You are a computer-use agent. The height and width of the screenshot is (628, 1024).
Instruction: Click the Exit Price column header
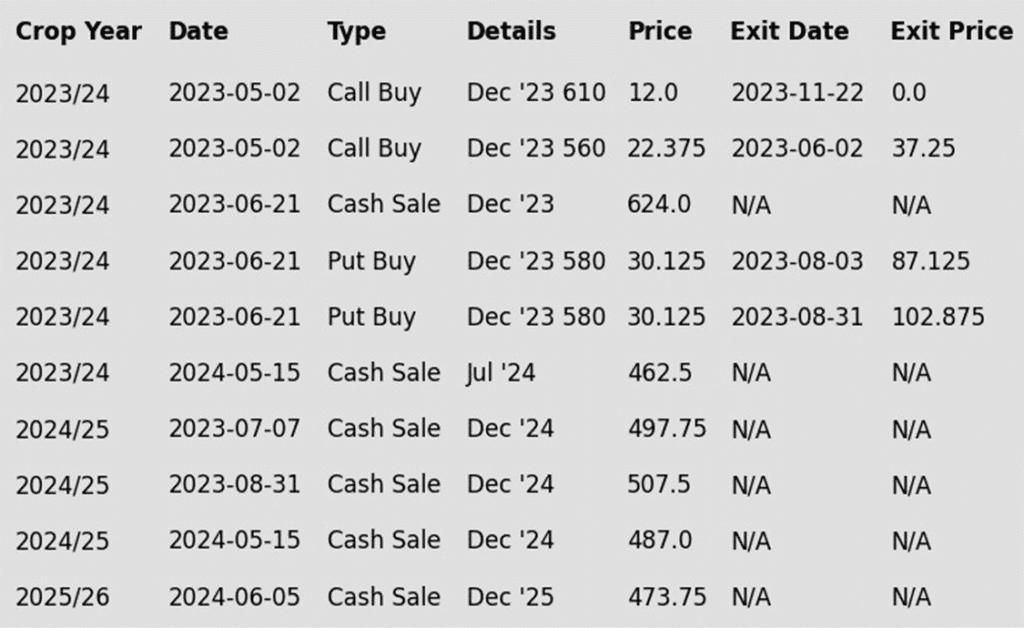[x=952, y=31]
